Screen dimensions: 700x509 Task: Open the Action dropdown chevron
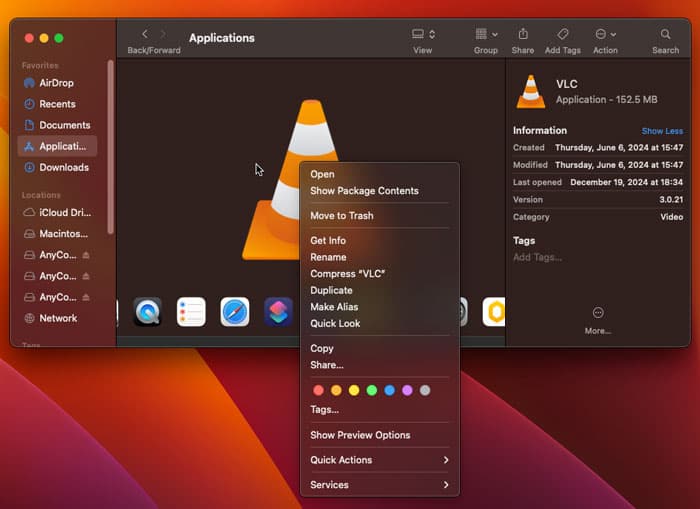(x=613, y=34)
